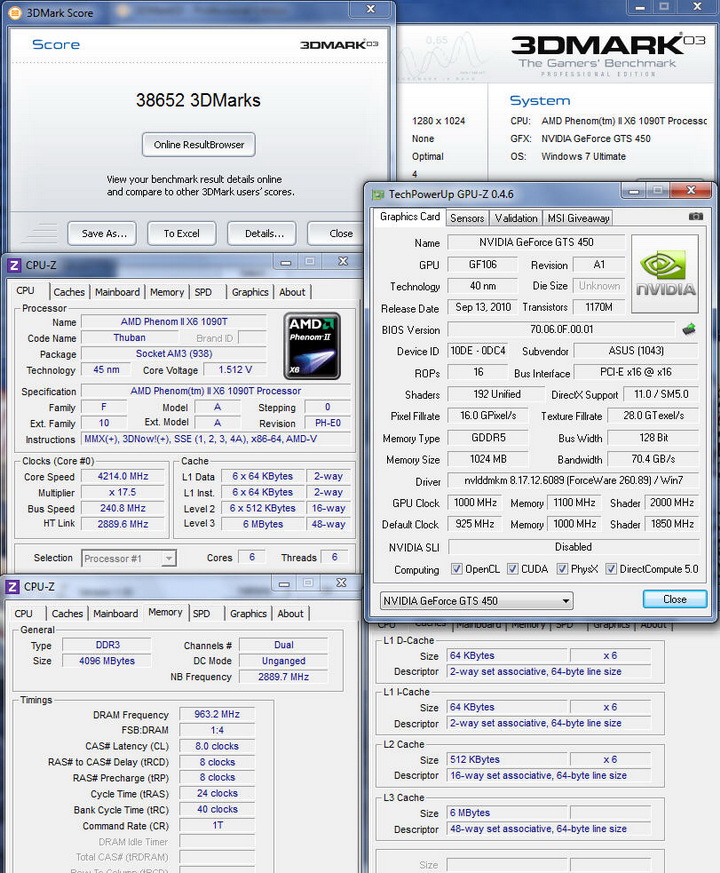The width and height of the screenshot is (720, 873).
Task: Click the Subvendor value ASUS (1043)
Action: click(x=636, y=351)
